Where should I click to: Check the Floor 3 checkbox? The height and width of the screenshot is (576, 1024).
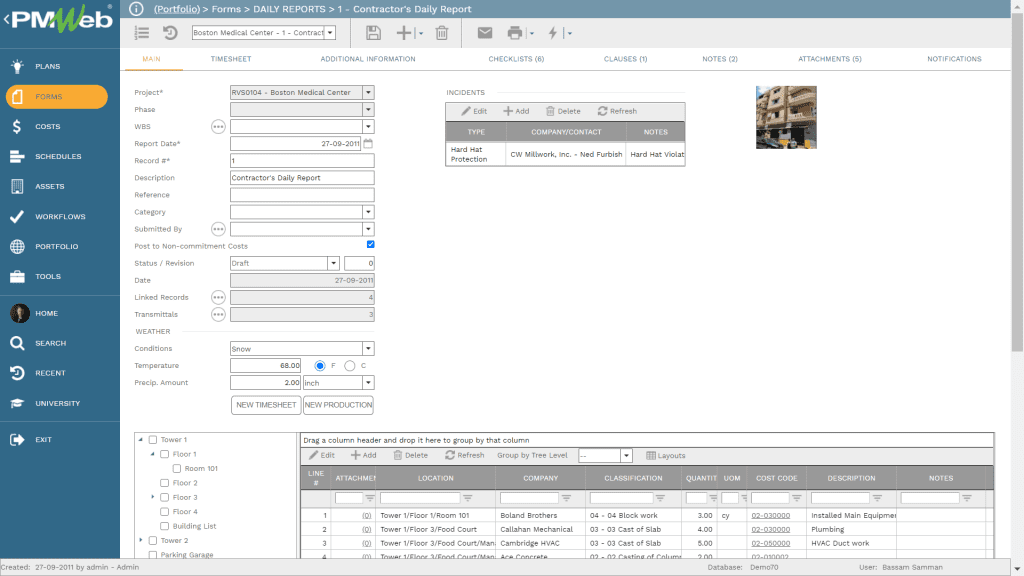click(x=165, y=497)
